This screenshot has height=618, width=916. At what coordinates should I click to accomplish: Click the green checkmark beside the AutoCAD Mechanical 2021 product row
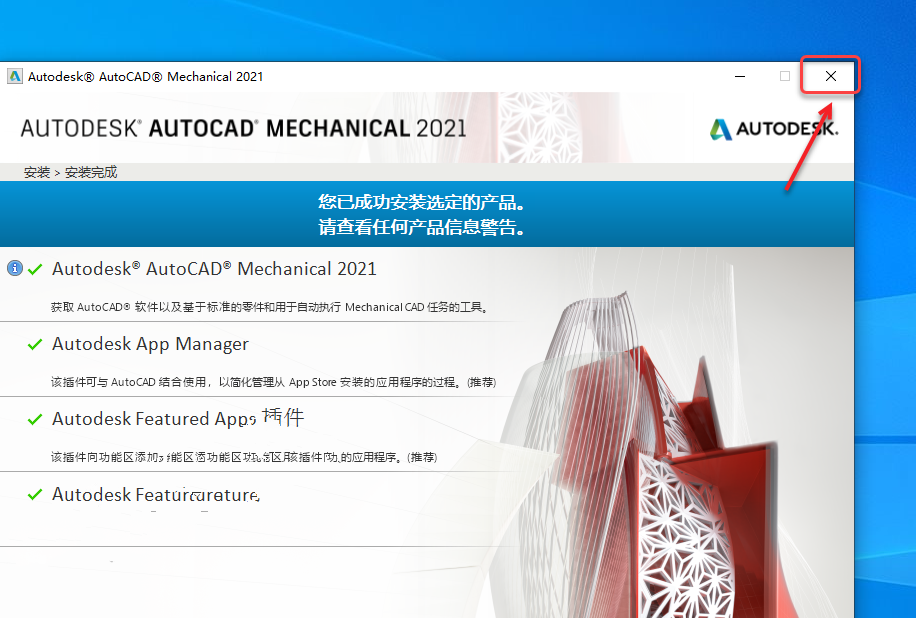click(x=35, y=269)
